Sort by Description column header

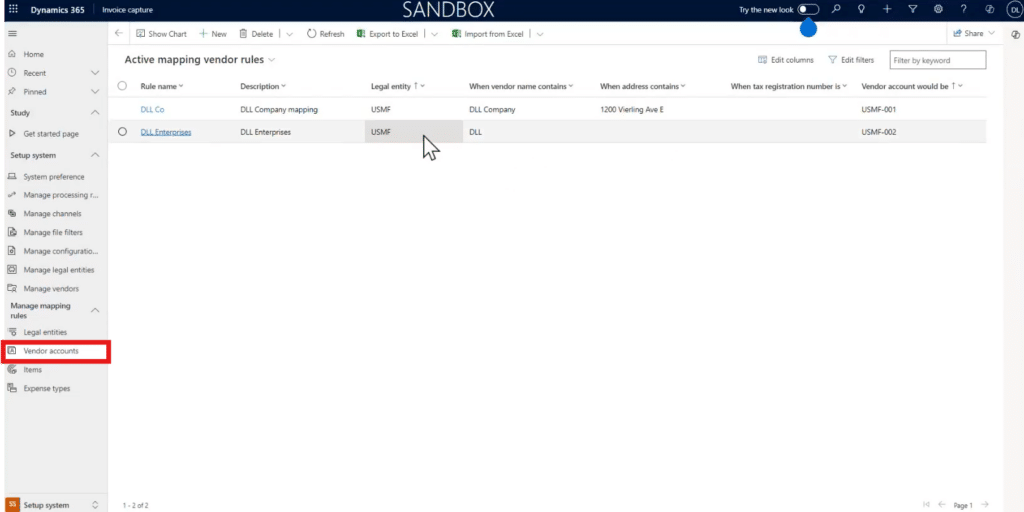263,86
